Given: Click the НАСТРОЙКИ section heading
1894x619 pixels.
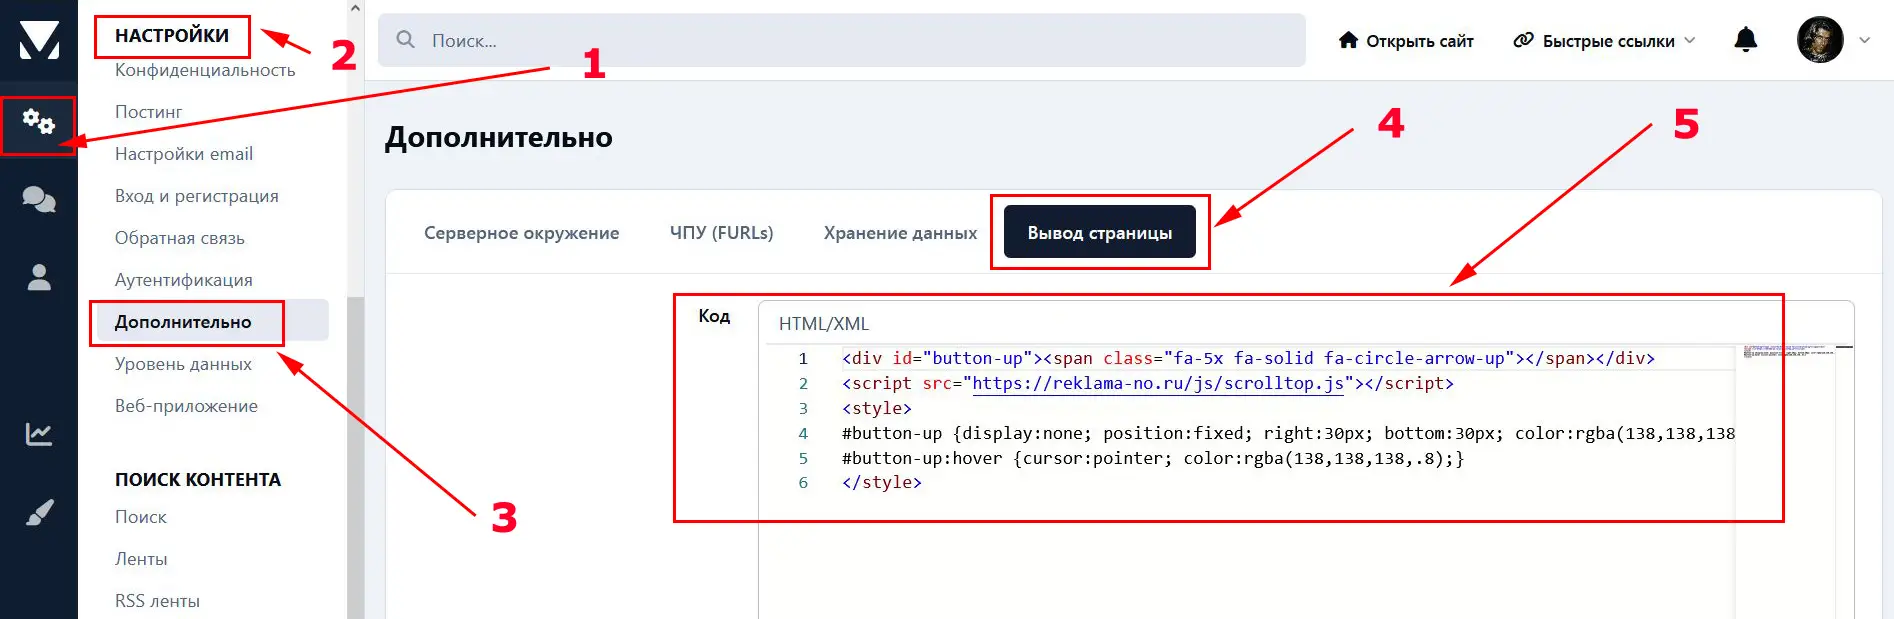Looking at the screenshot, I should coord(171,36).
